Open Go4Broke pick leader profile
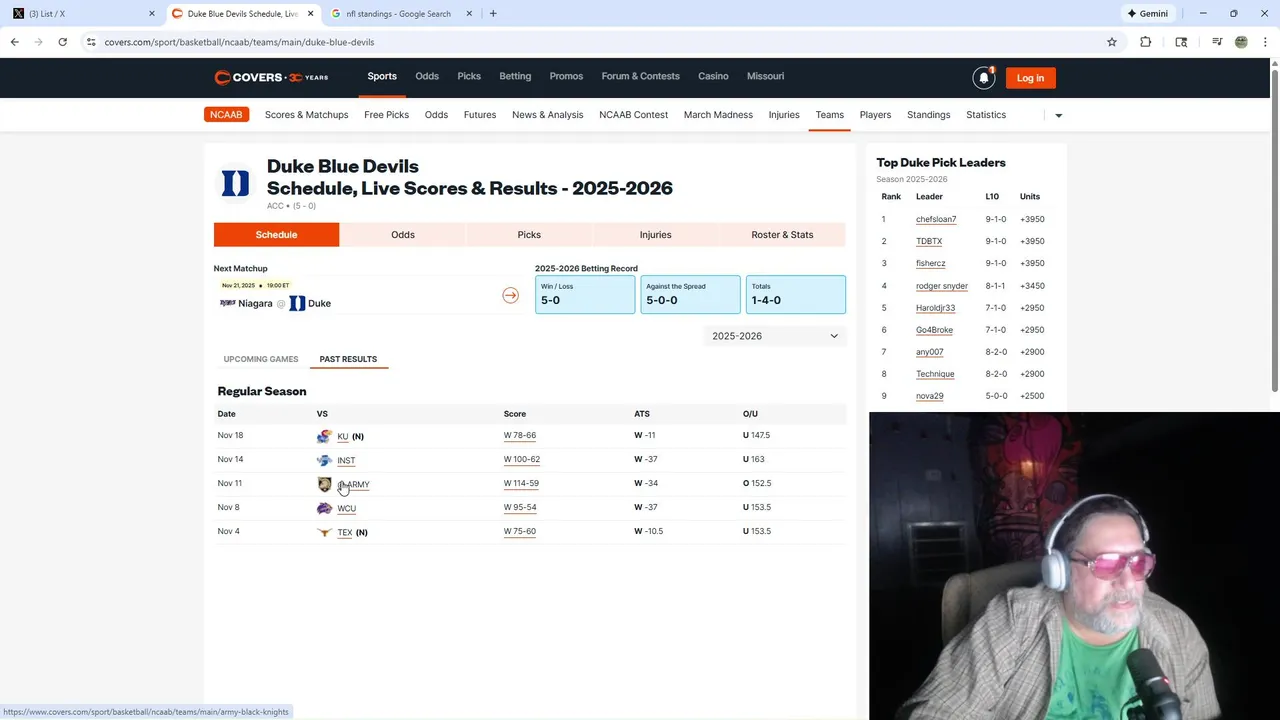This screenshot has height=720, width=1280. point(934,330)
